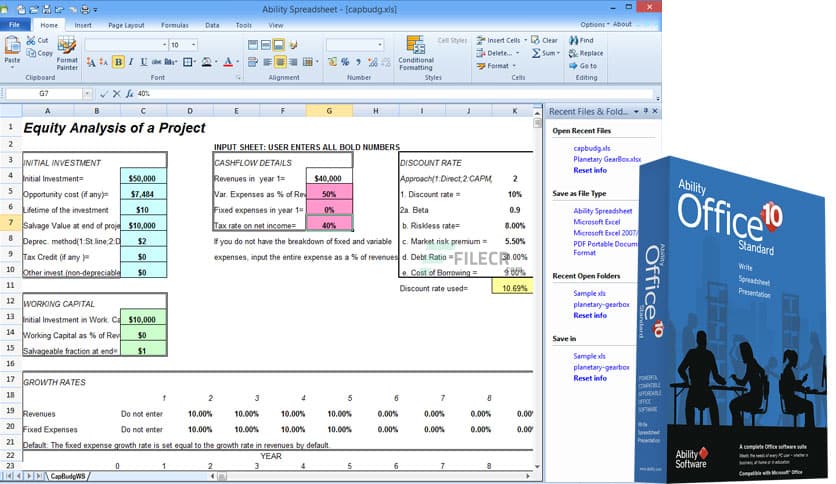Apply comma style in Number group
836x484 pixels.
pyautogui.click(x=358, y=62)
